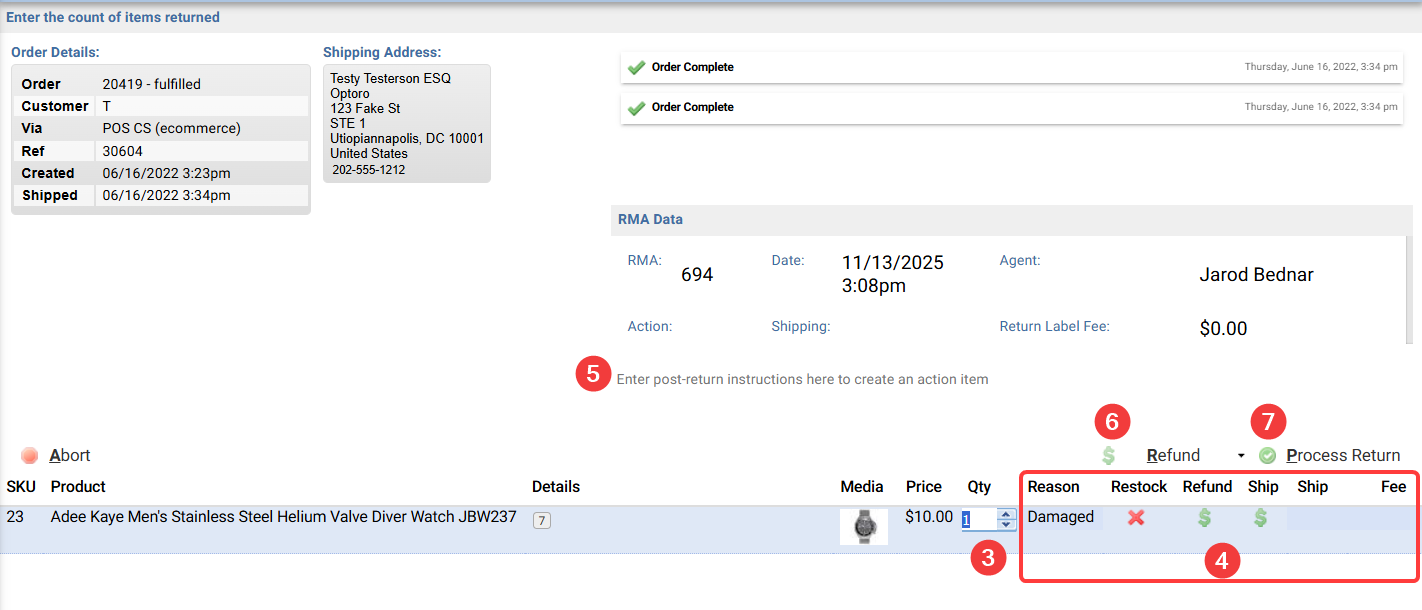Open the Damaged reason selector
The height and width of the screenshot is (610, 1422).
[1060, 518]
